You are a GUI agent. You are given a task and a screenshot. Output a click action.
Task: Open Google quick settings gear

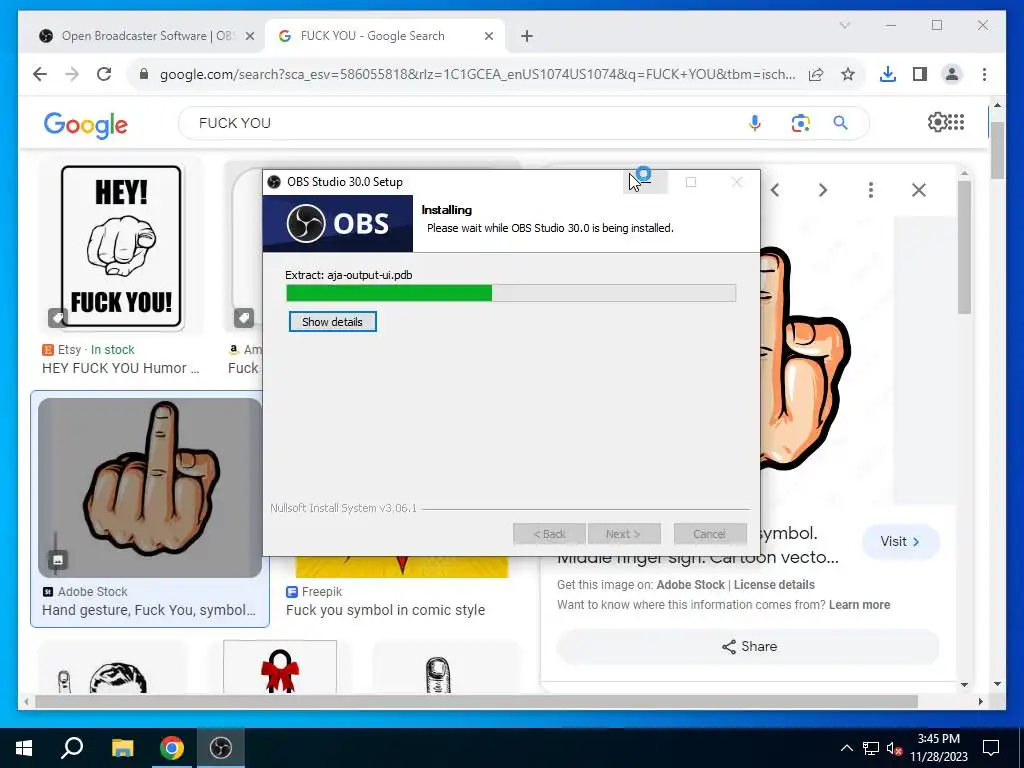click(x=937, y=122)
